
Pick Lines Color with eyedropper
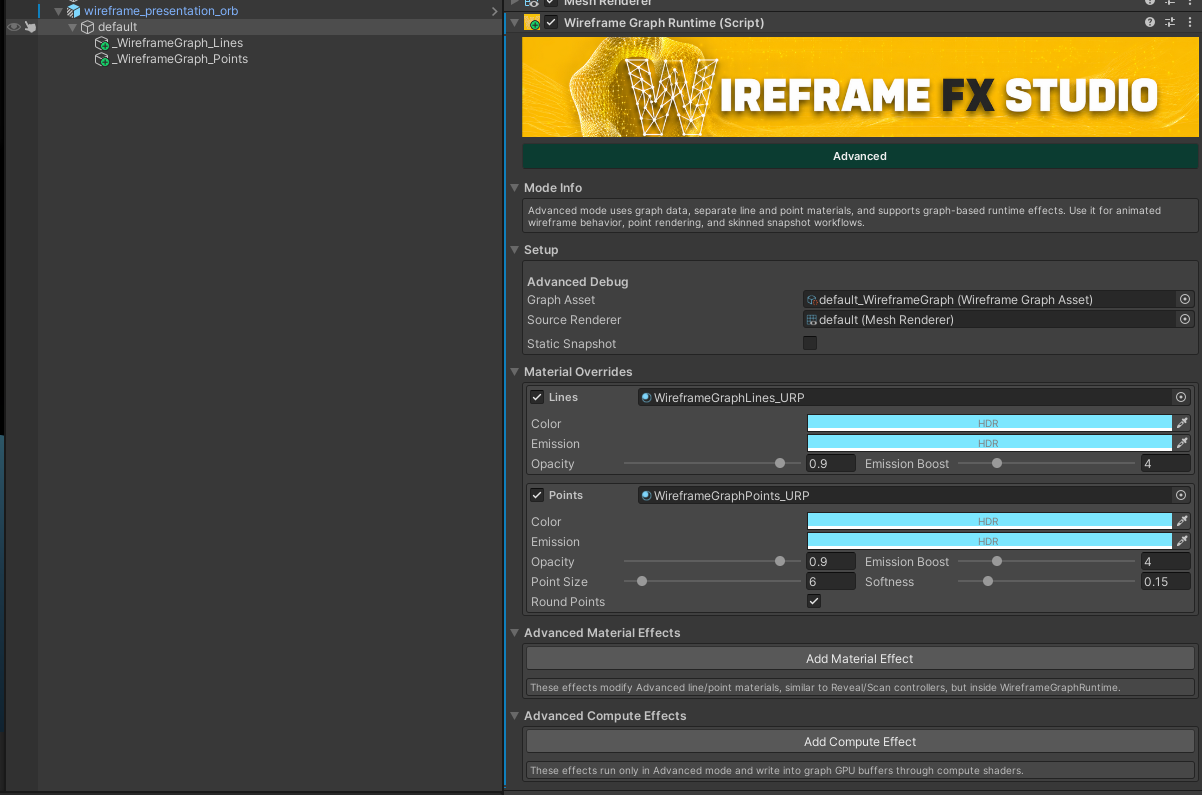coord(1182,423)
